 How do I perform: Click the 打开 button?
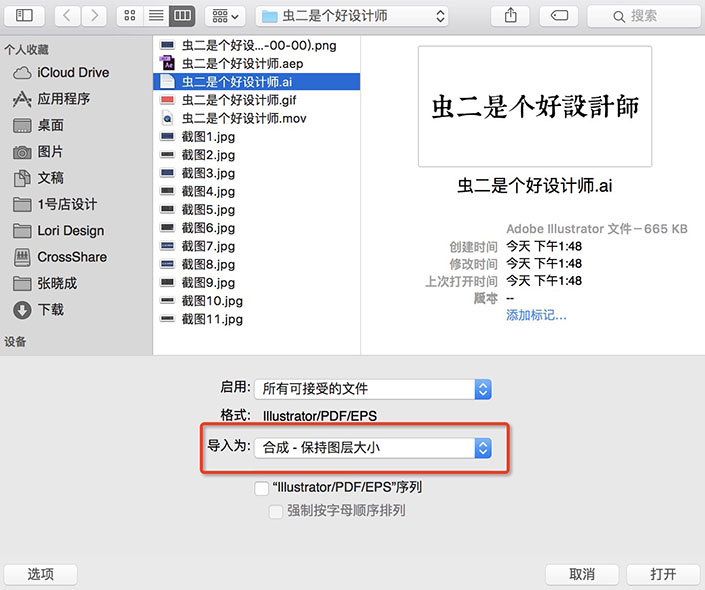[x=663, y=574]
